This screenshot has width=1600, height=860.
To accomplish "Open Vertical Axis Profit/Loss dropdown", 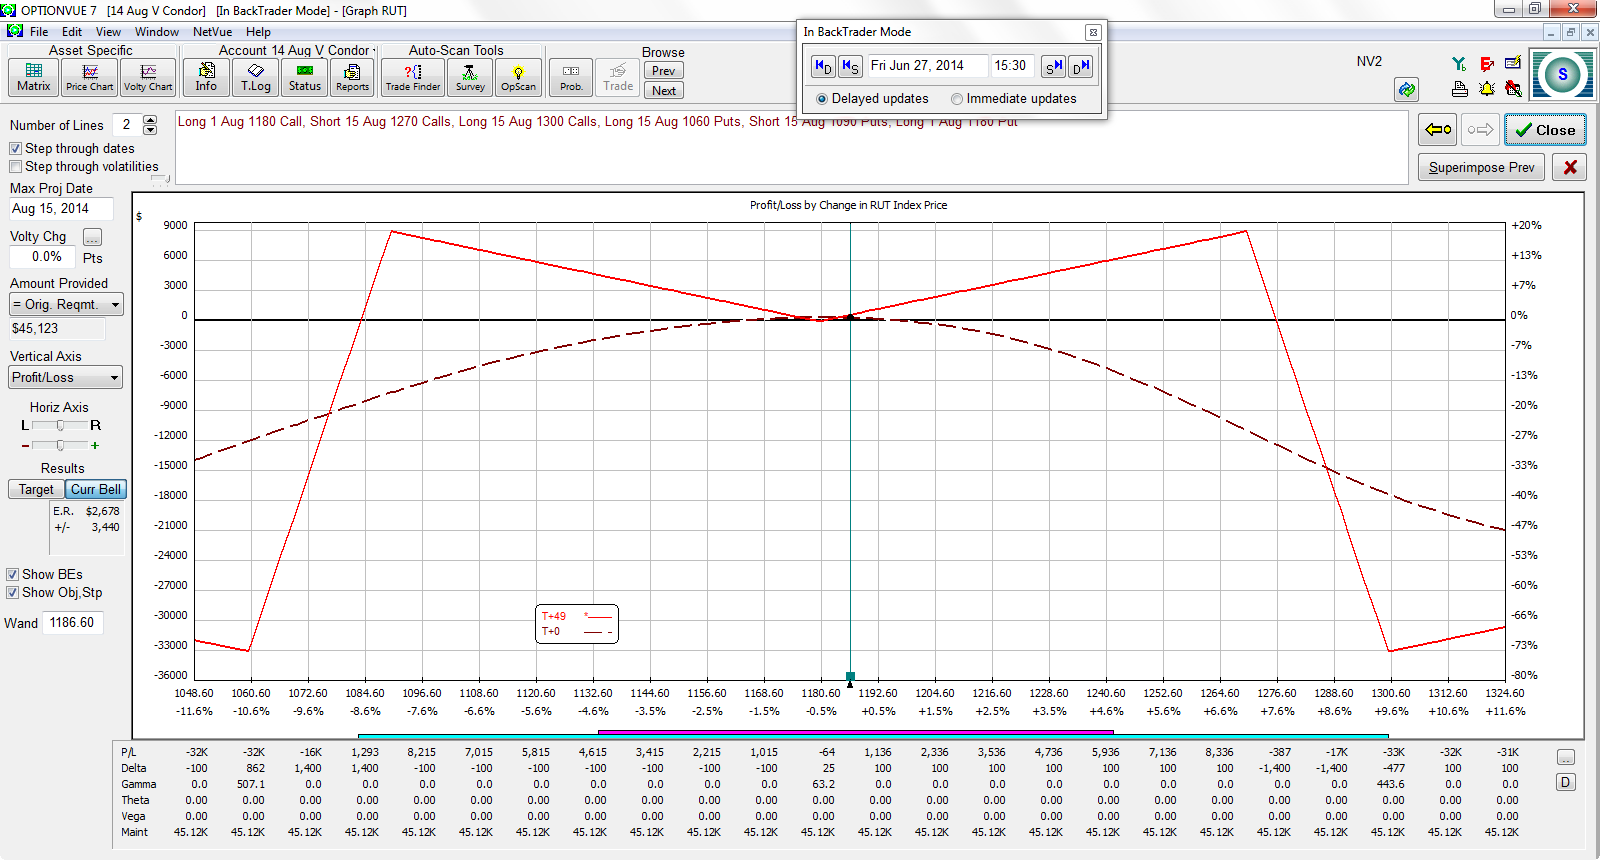I will click(x=66, y=377).
